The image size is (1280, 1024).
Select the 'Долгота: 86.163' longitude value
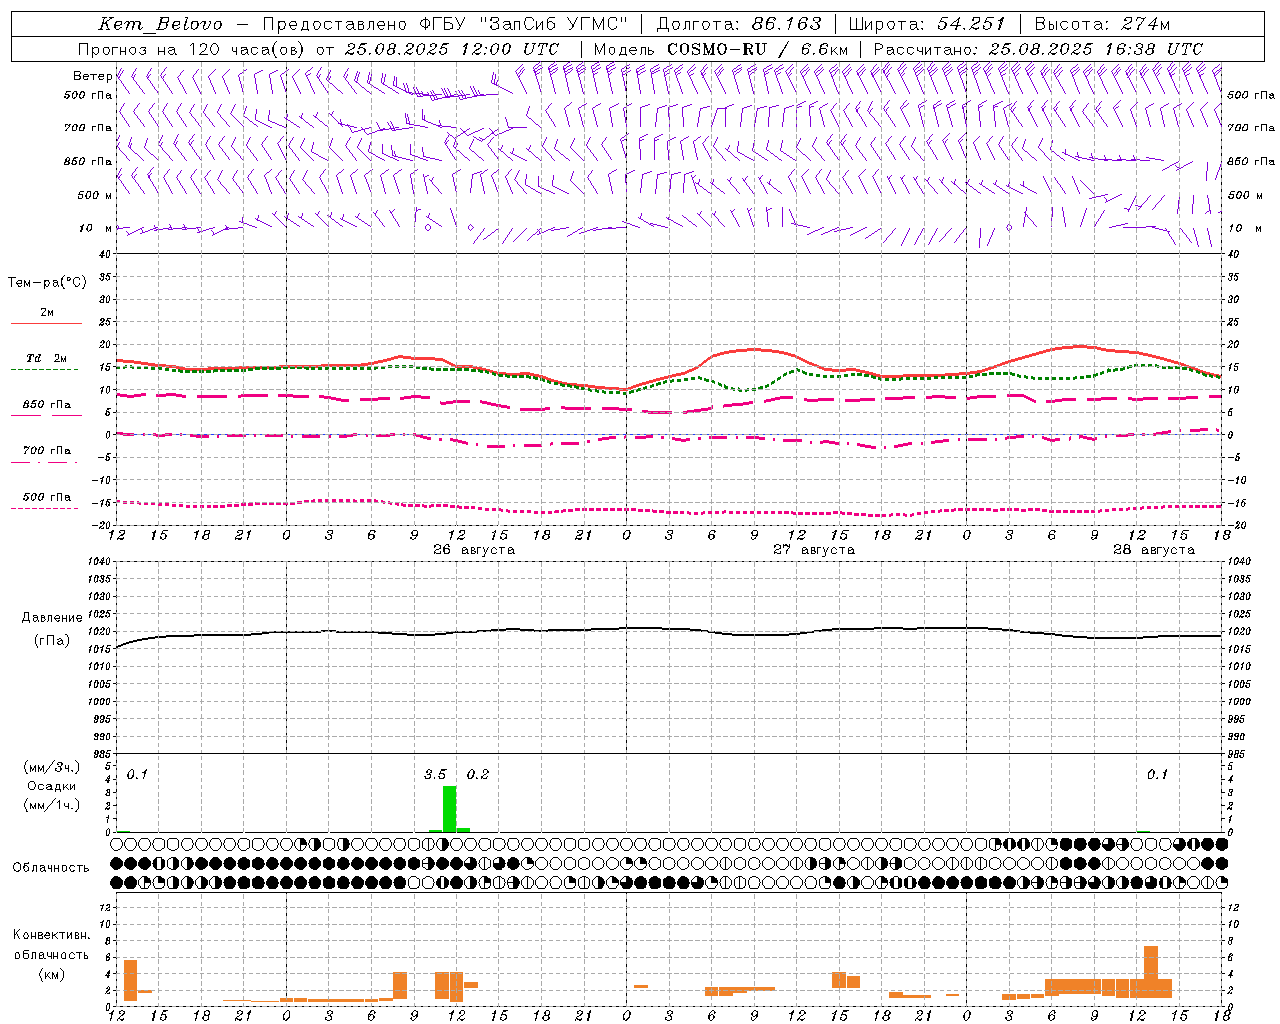739,24
